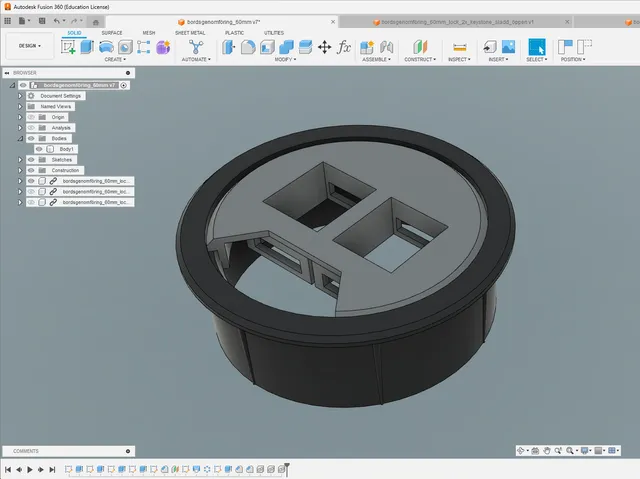Open the Construct menu label

tap(420, 59)
